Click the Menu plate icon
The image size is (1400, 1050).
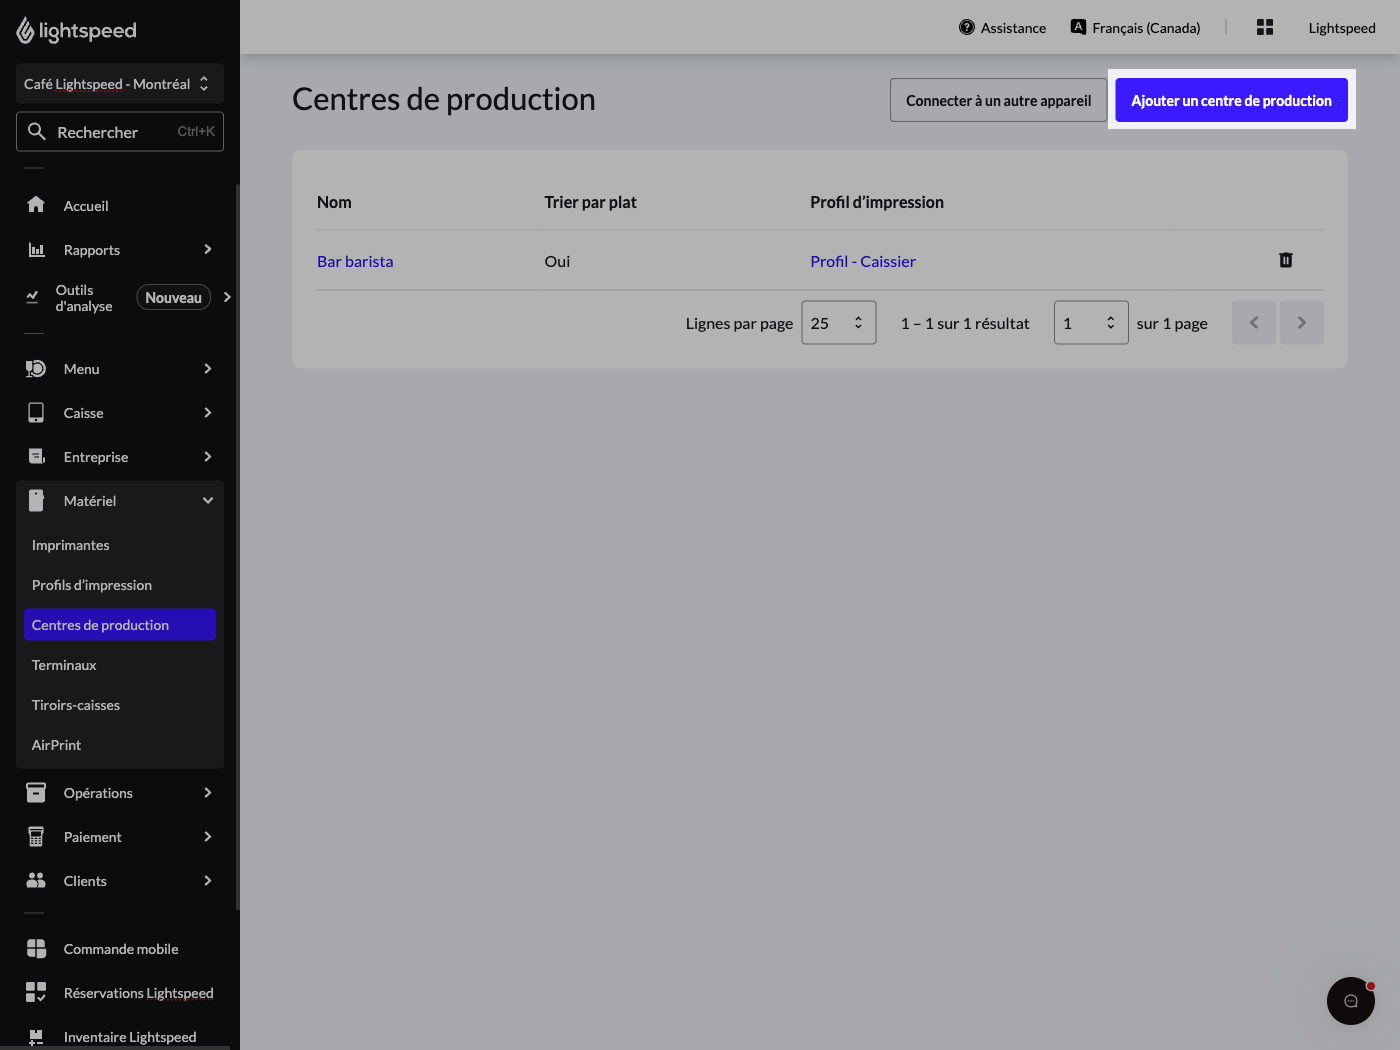(x=36, y=369)
